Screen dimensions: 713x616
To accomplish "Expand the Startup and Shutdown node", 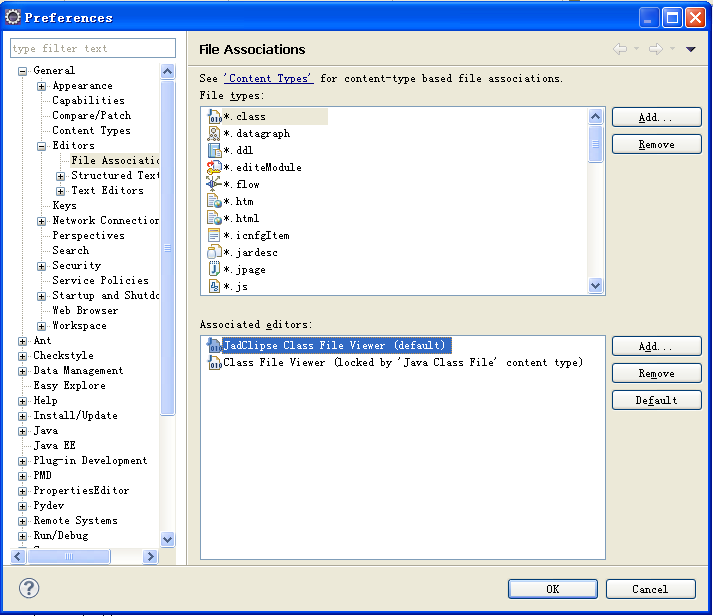I will (x=41, y=296).
